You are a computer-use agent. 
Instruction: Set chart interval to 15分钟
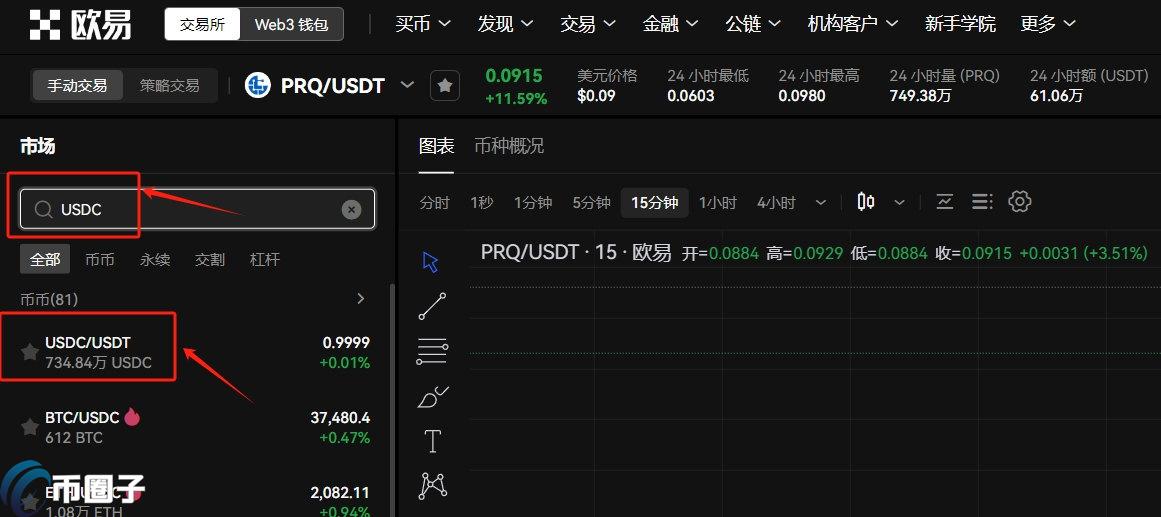[x=655, y=202]
